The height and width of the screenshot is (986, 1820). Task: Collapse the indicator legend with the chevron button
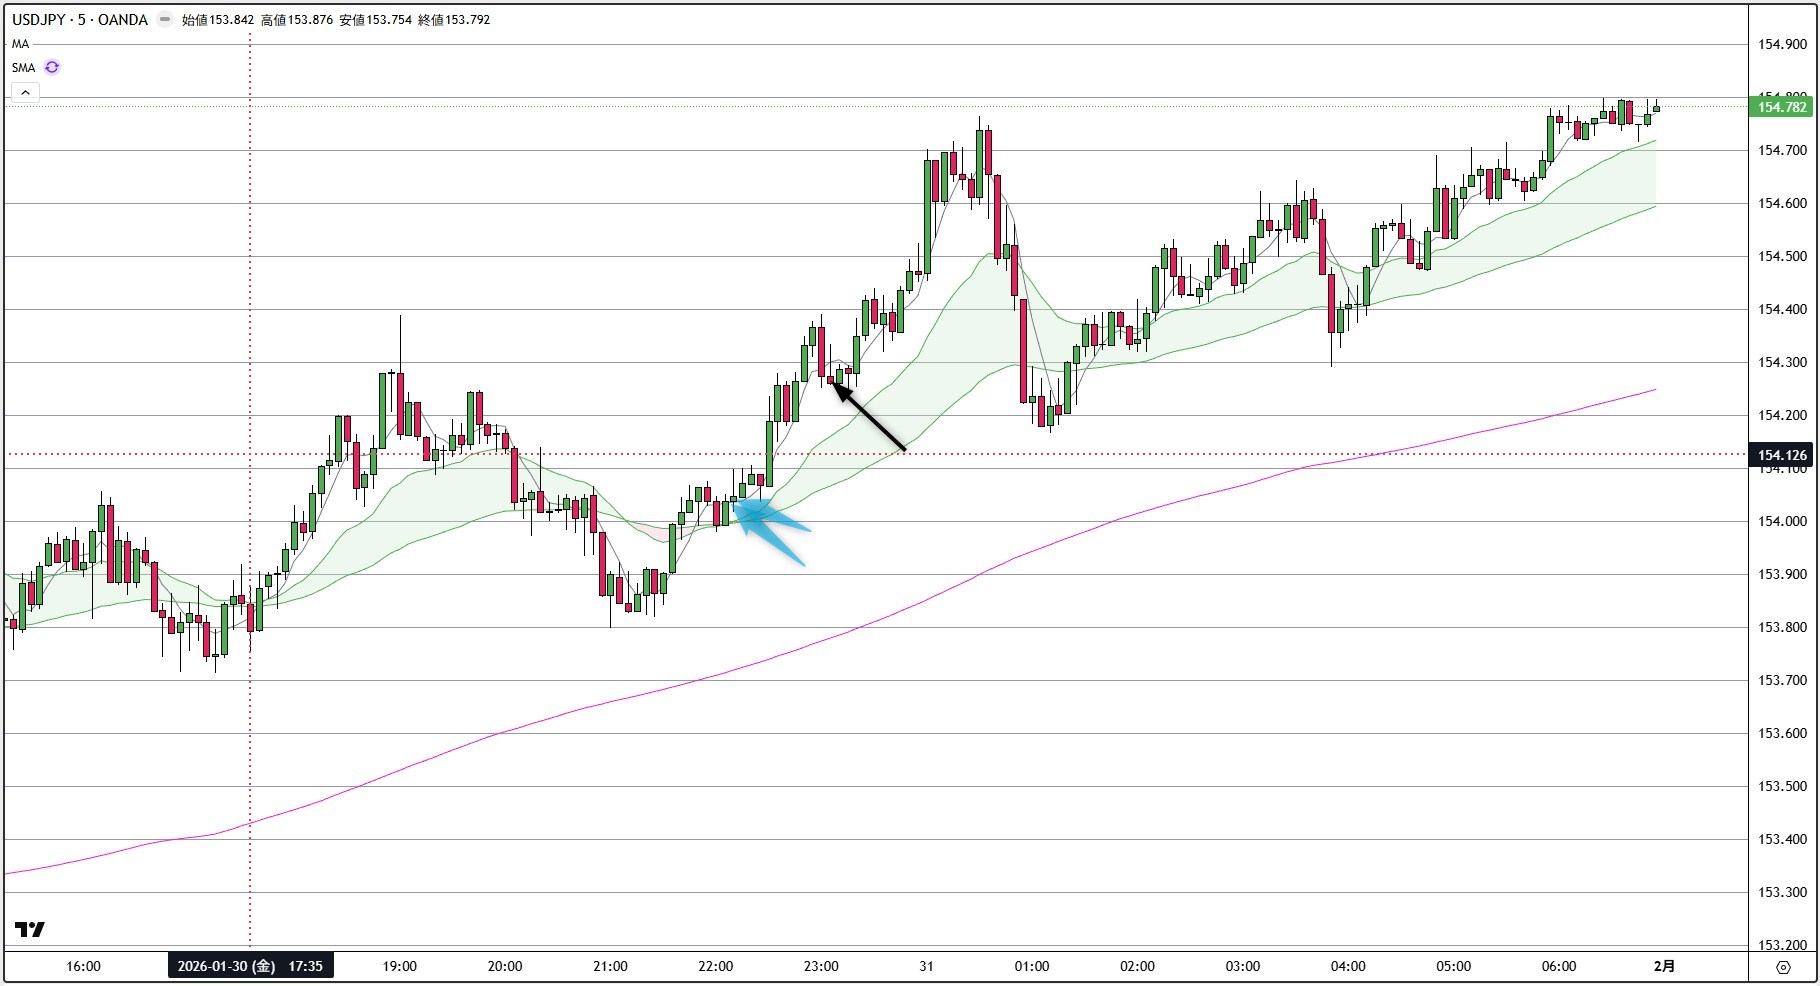24,91
